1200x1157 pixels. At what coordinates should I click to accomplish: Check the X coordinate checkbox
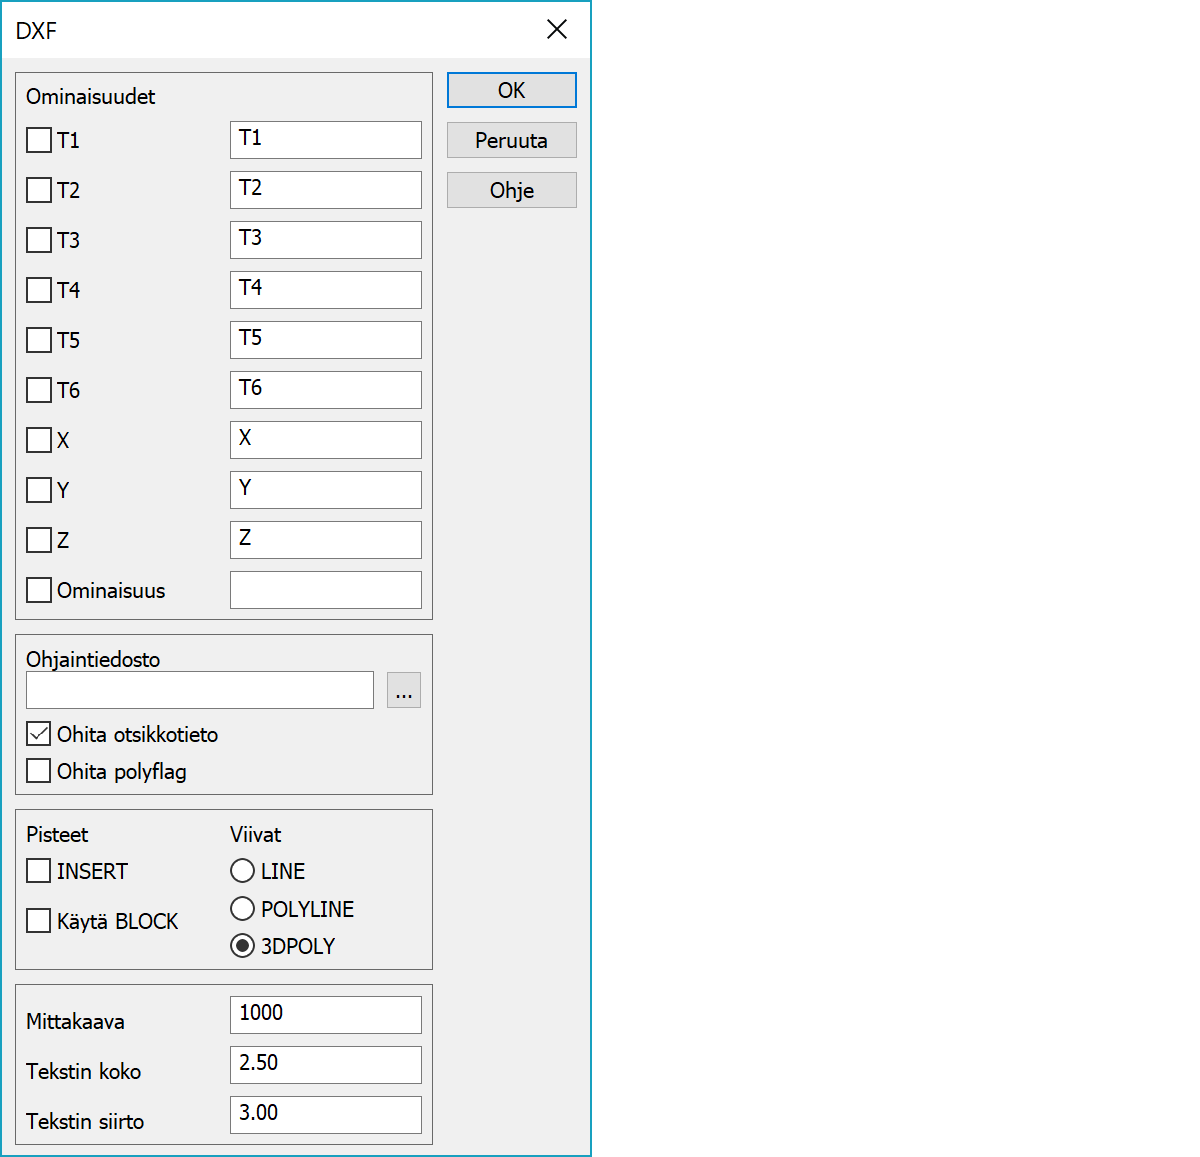tap(39, 440)
